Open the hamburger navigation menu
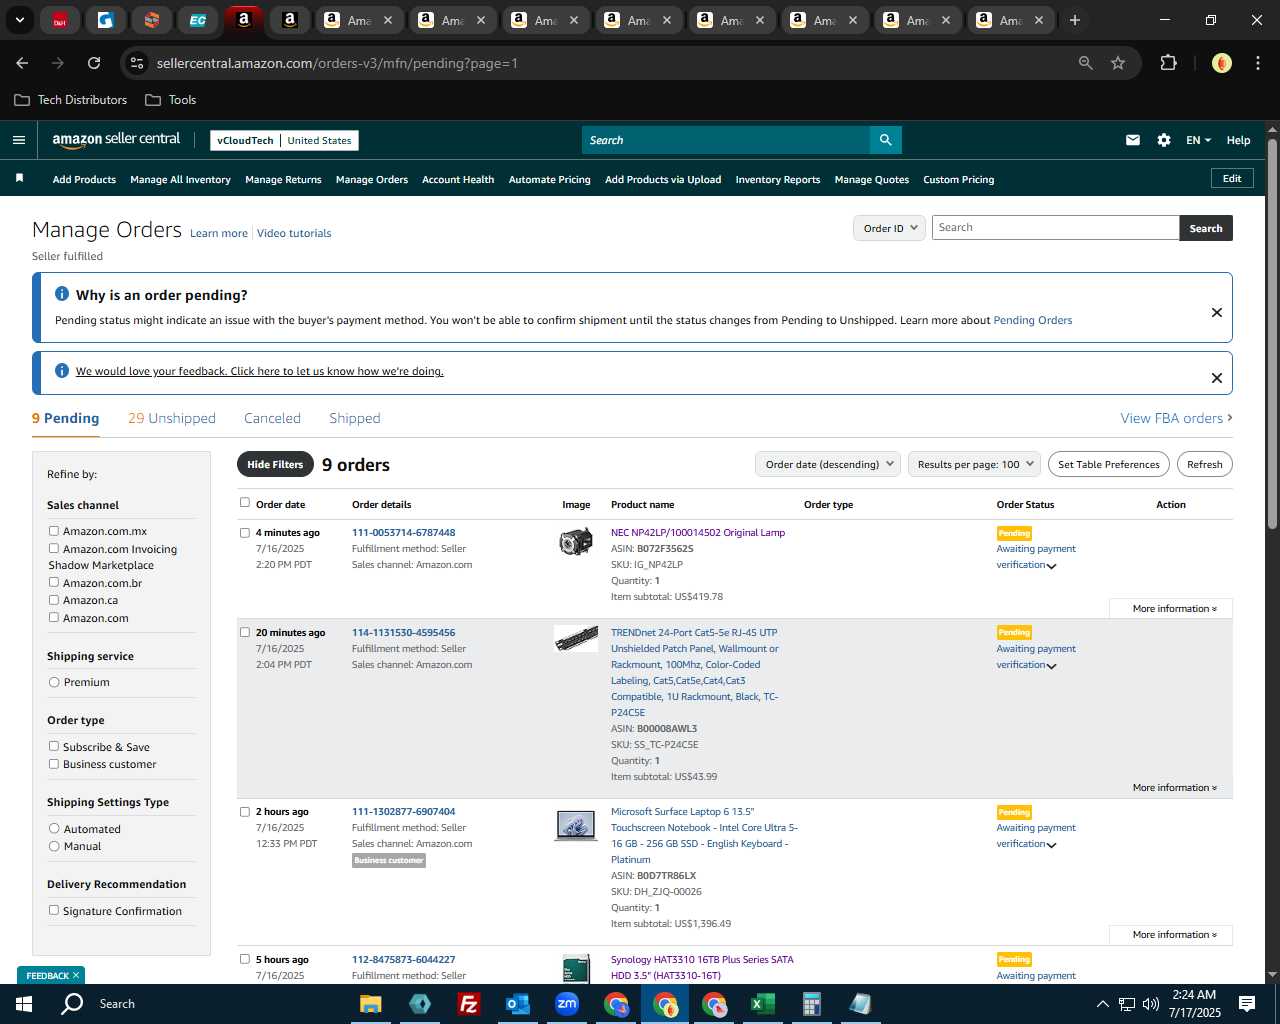This screenshot has width=1280, height=1024. tap(18, 140)
